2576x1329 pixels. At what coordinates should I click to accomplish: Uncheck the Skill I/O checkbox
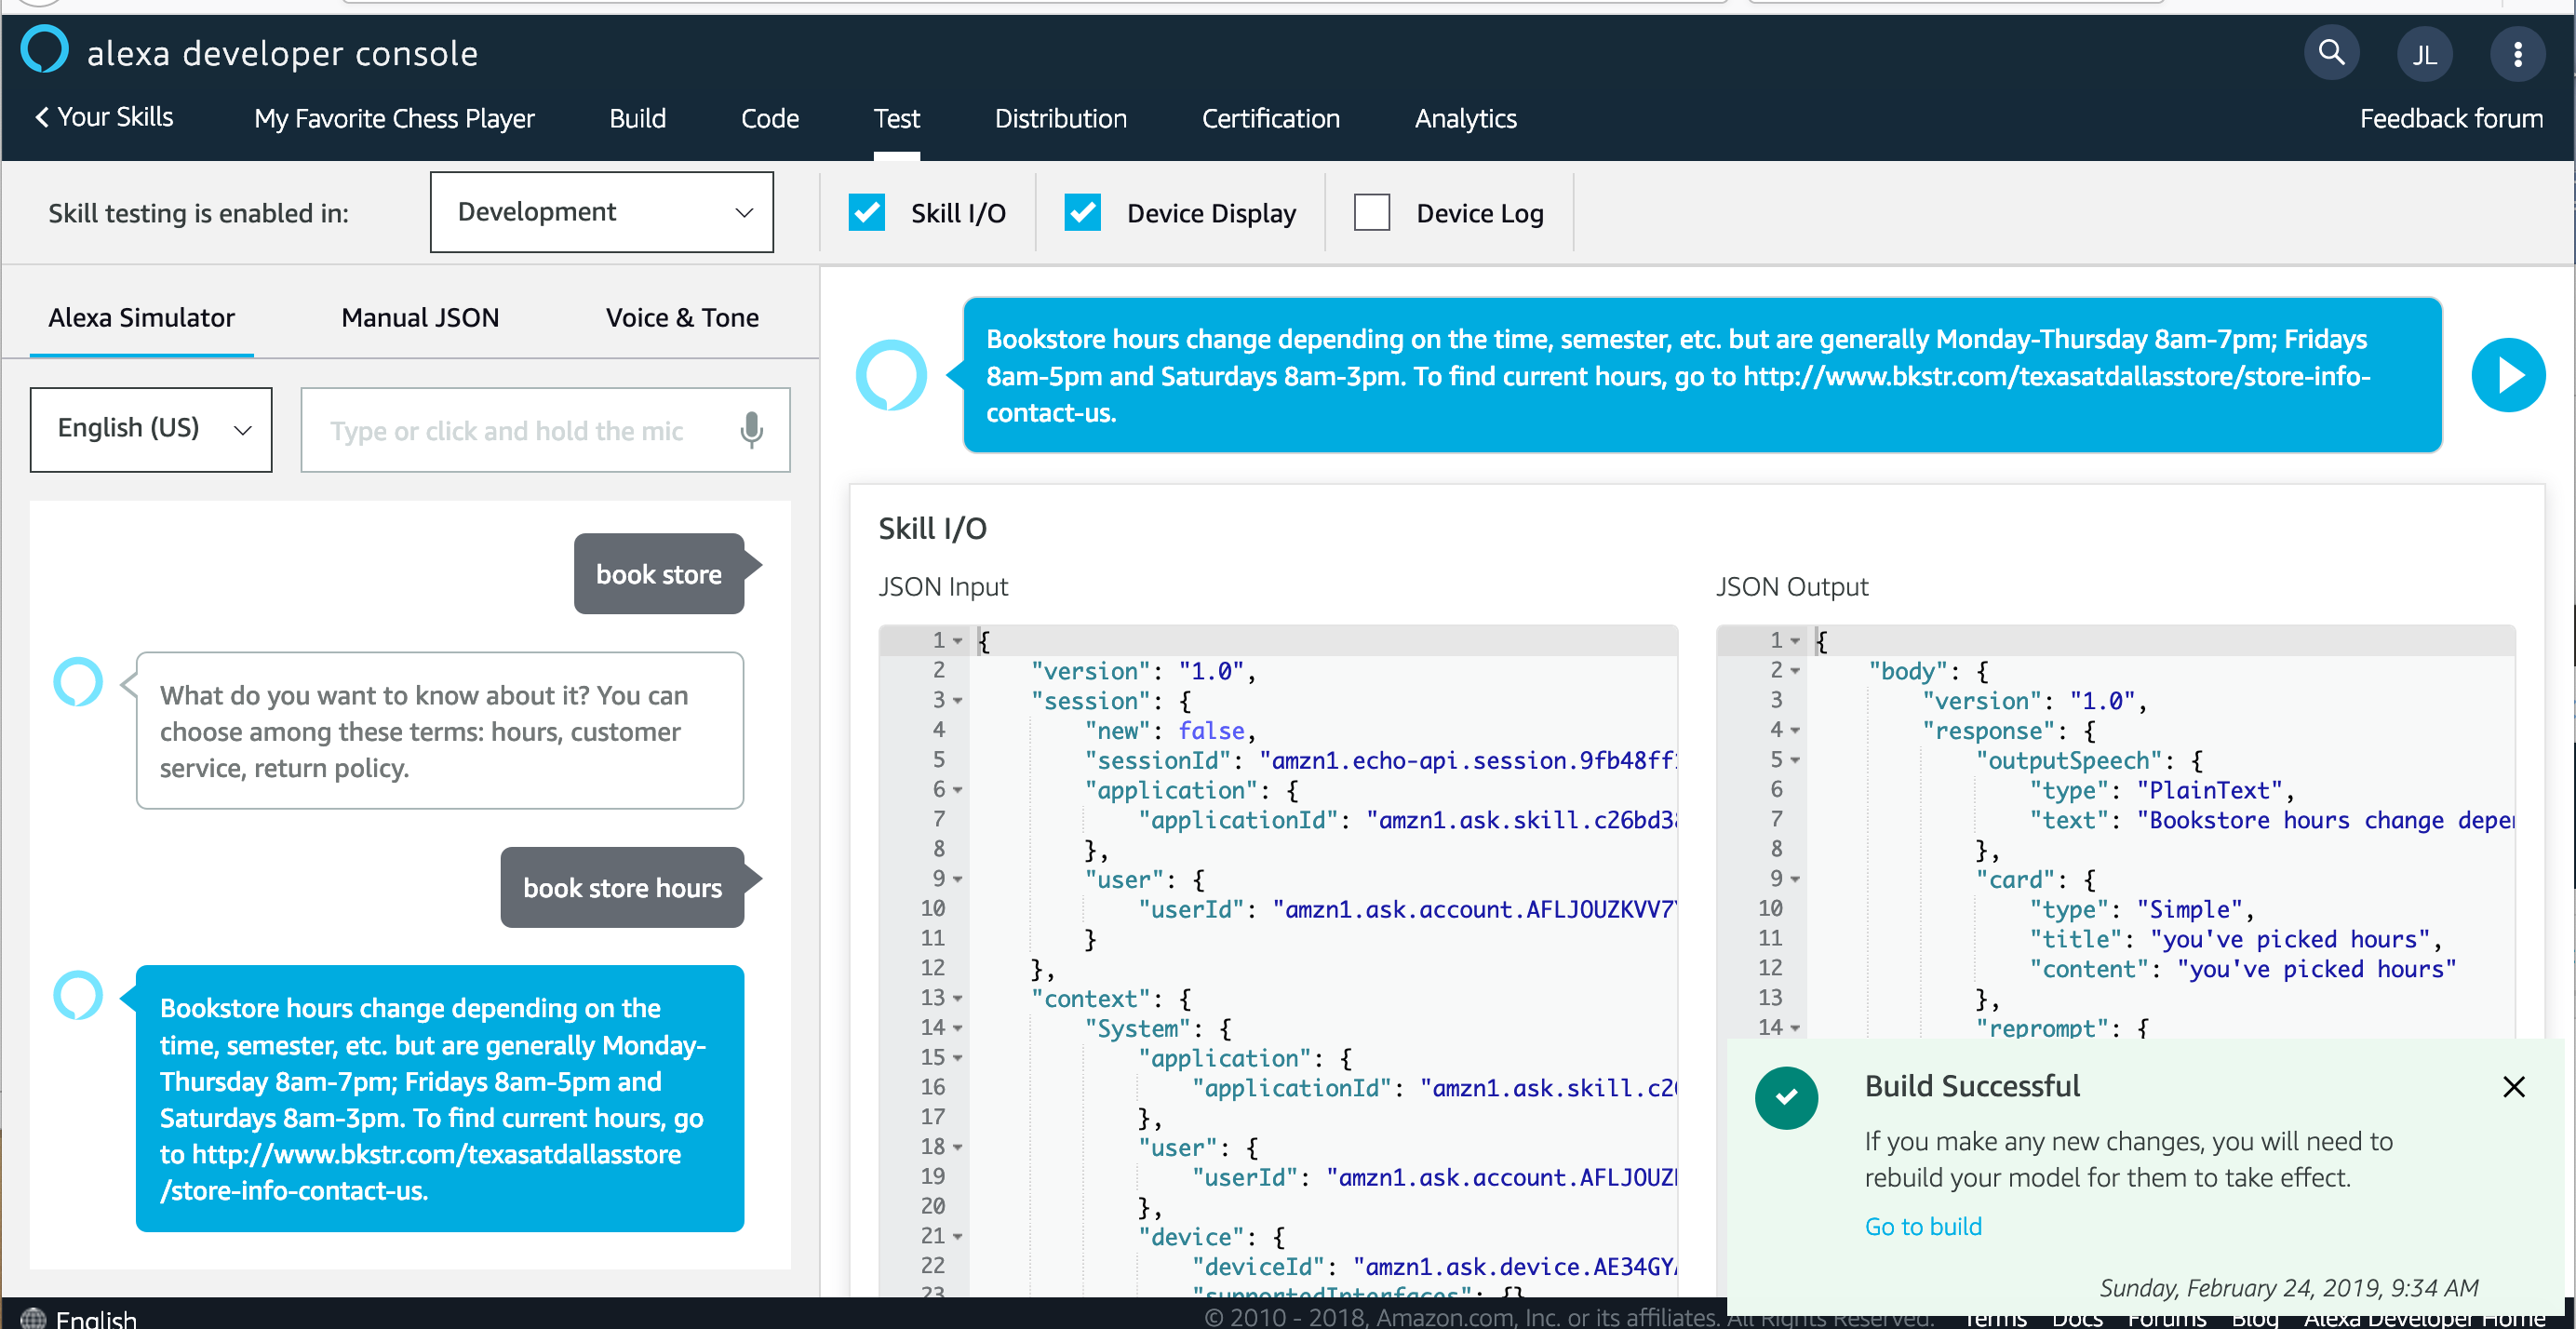pos(866,213)
